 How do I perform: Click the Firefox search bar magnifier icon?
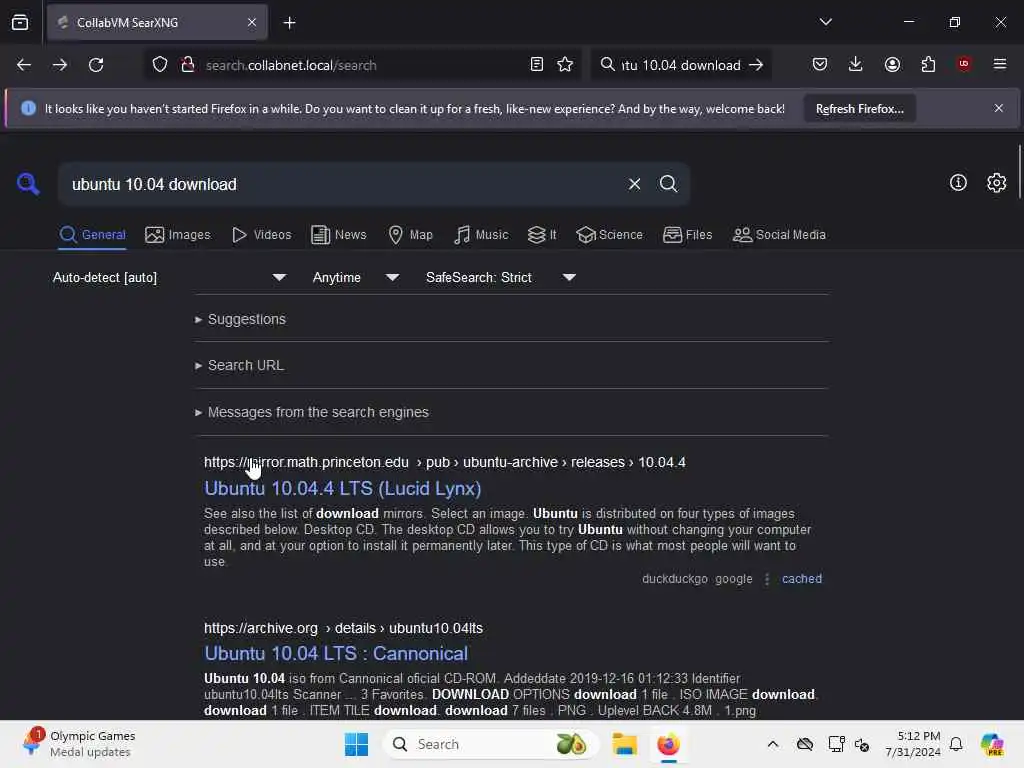pos(607,65)
